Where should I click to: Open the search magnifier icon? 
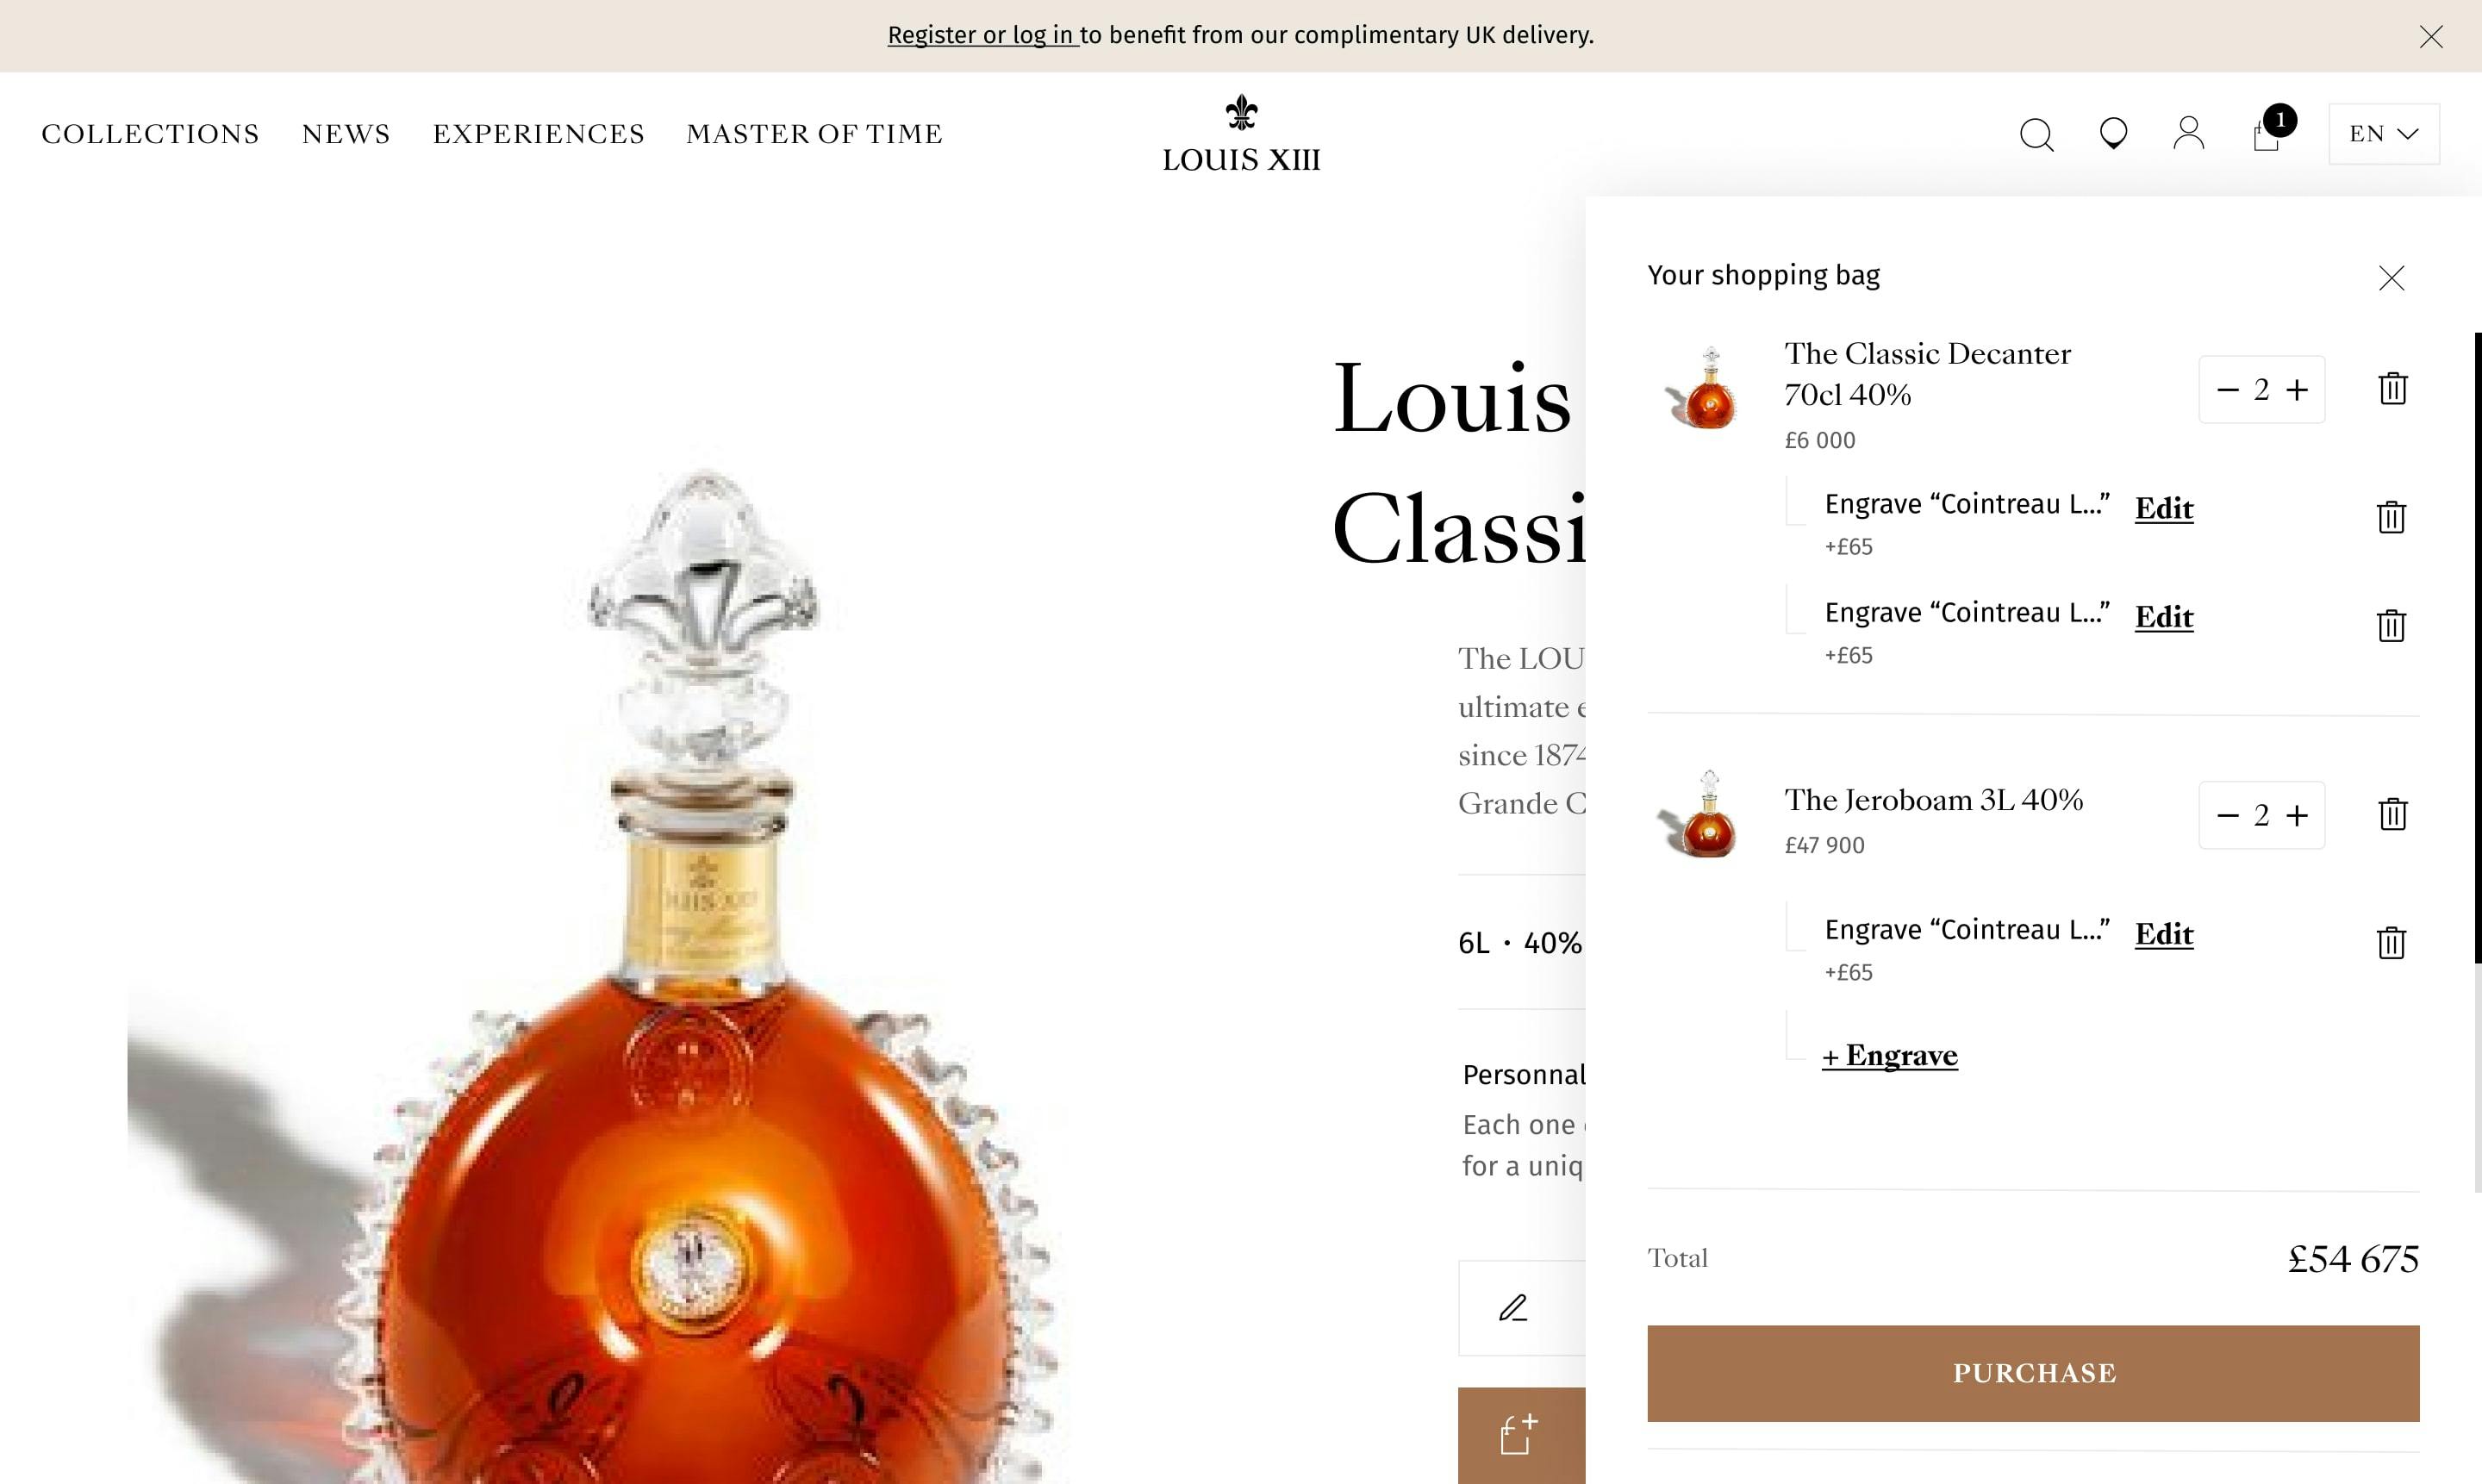(2036, 134)
